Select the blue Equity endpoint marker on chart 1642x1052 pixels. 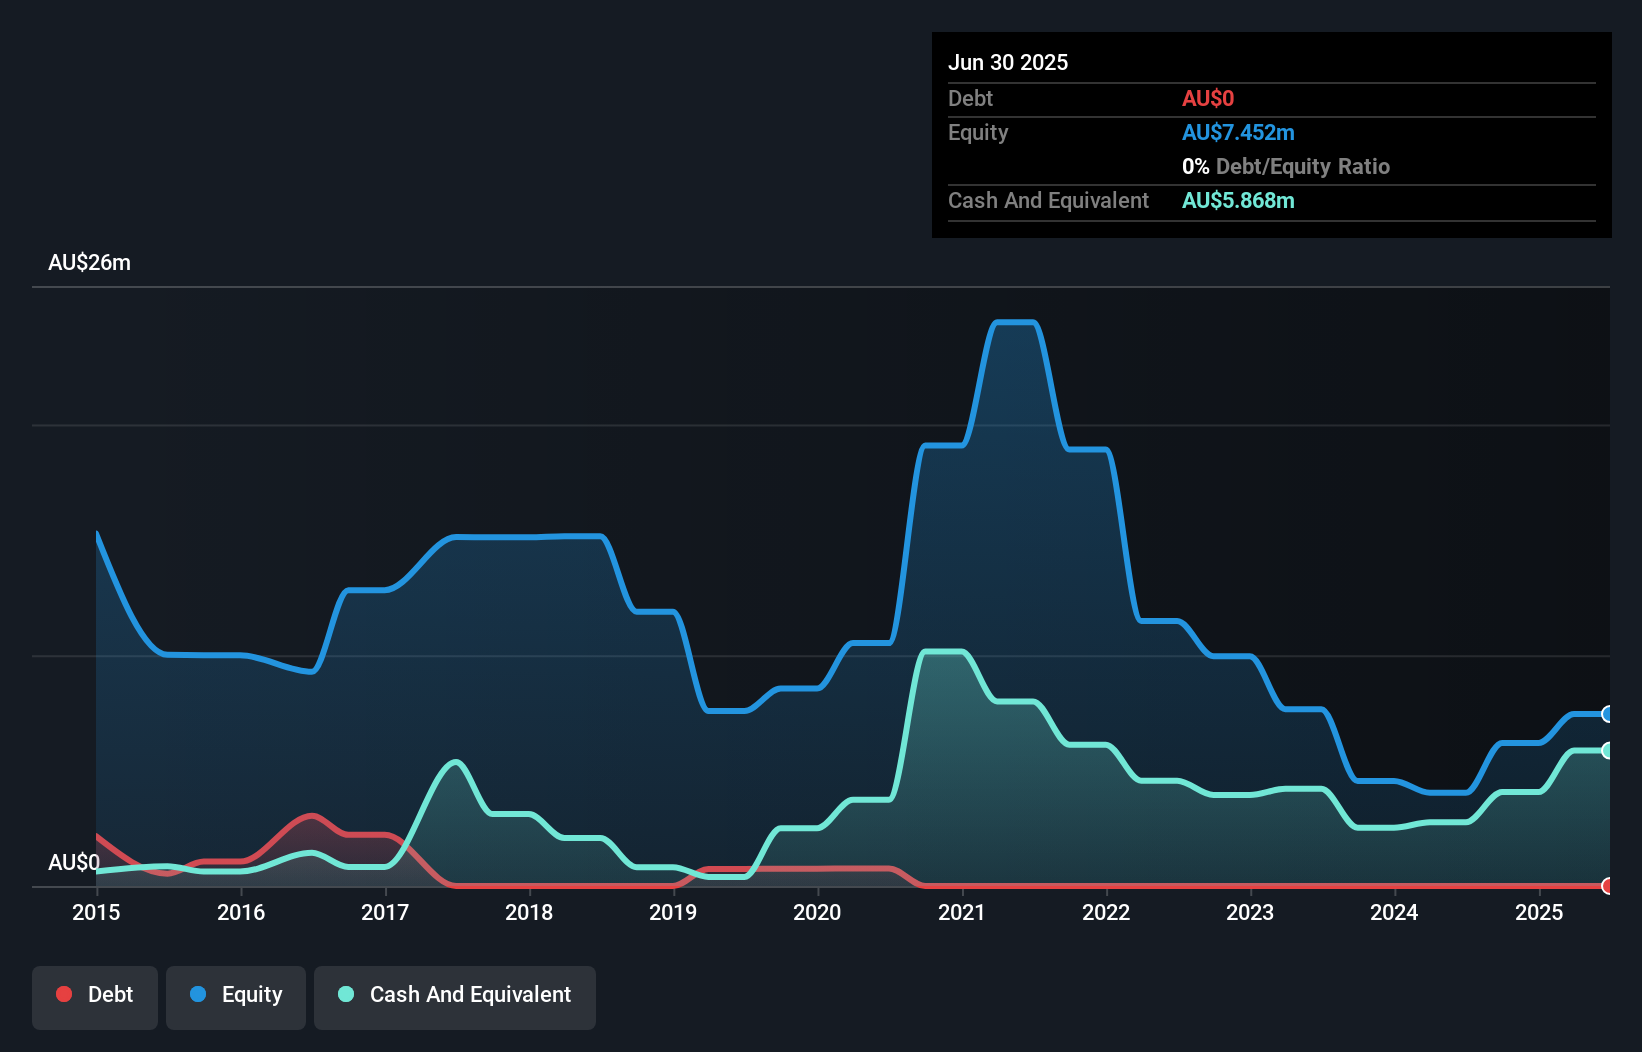(1606, 713)
